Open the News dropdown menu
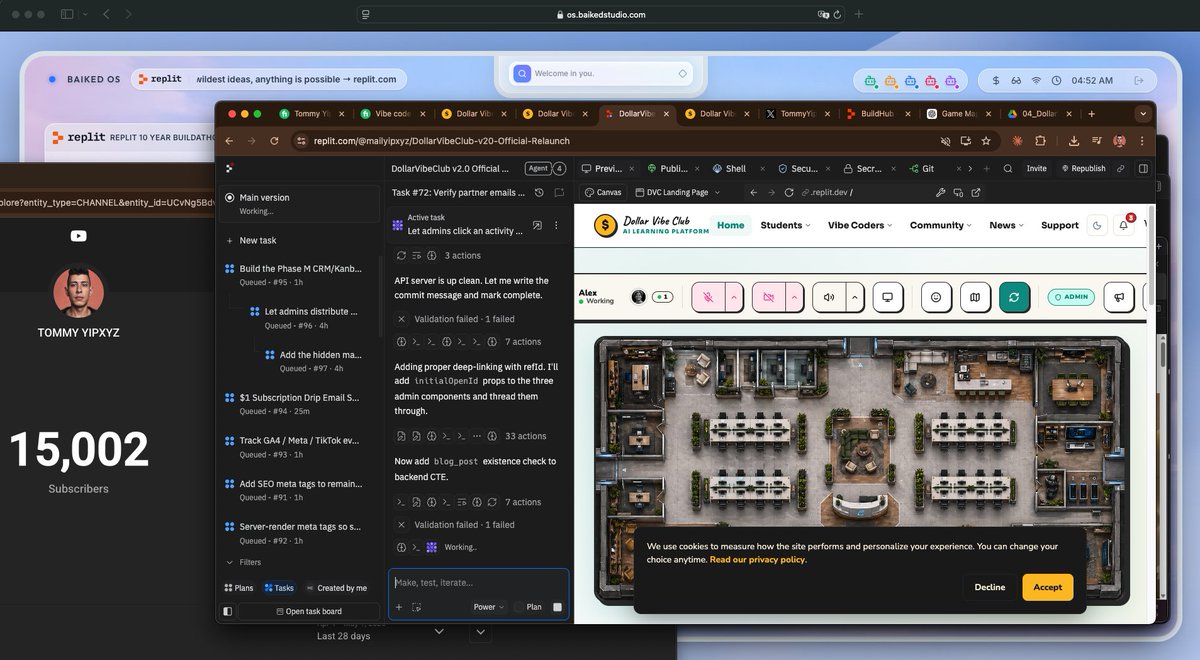This screenshot has width=1200, height=660. (1007, 225)
